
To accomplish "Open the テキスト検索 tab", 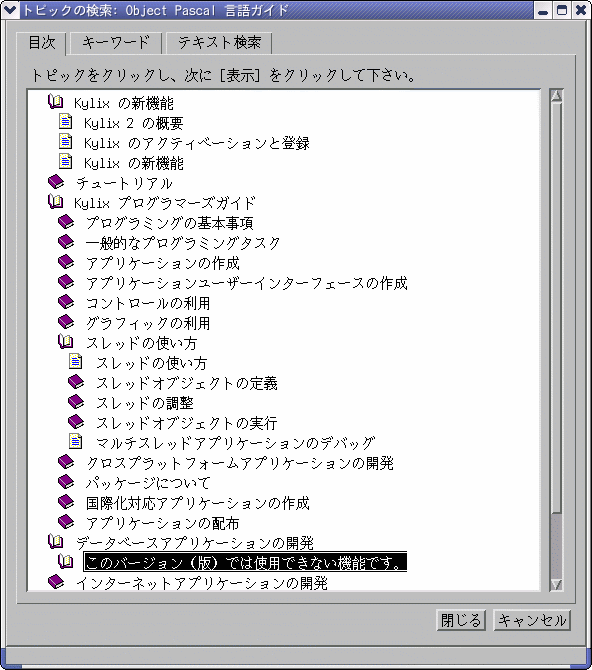I will point(219,43).
